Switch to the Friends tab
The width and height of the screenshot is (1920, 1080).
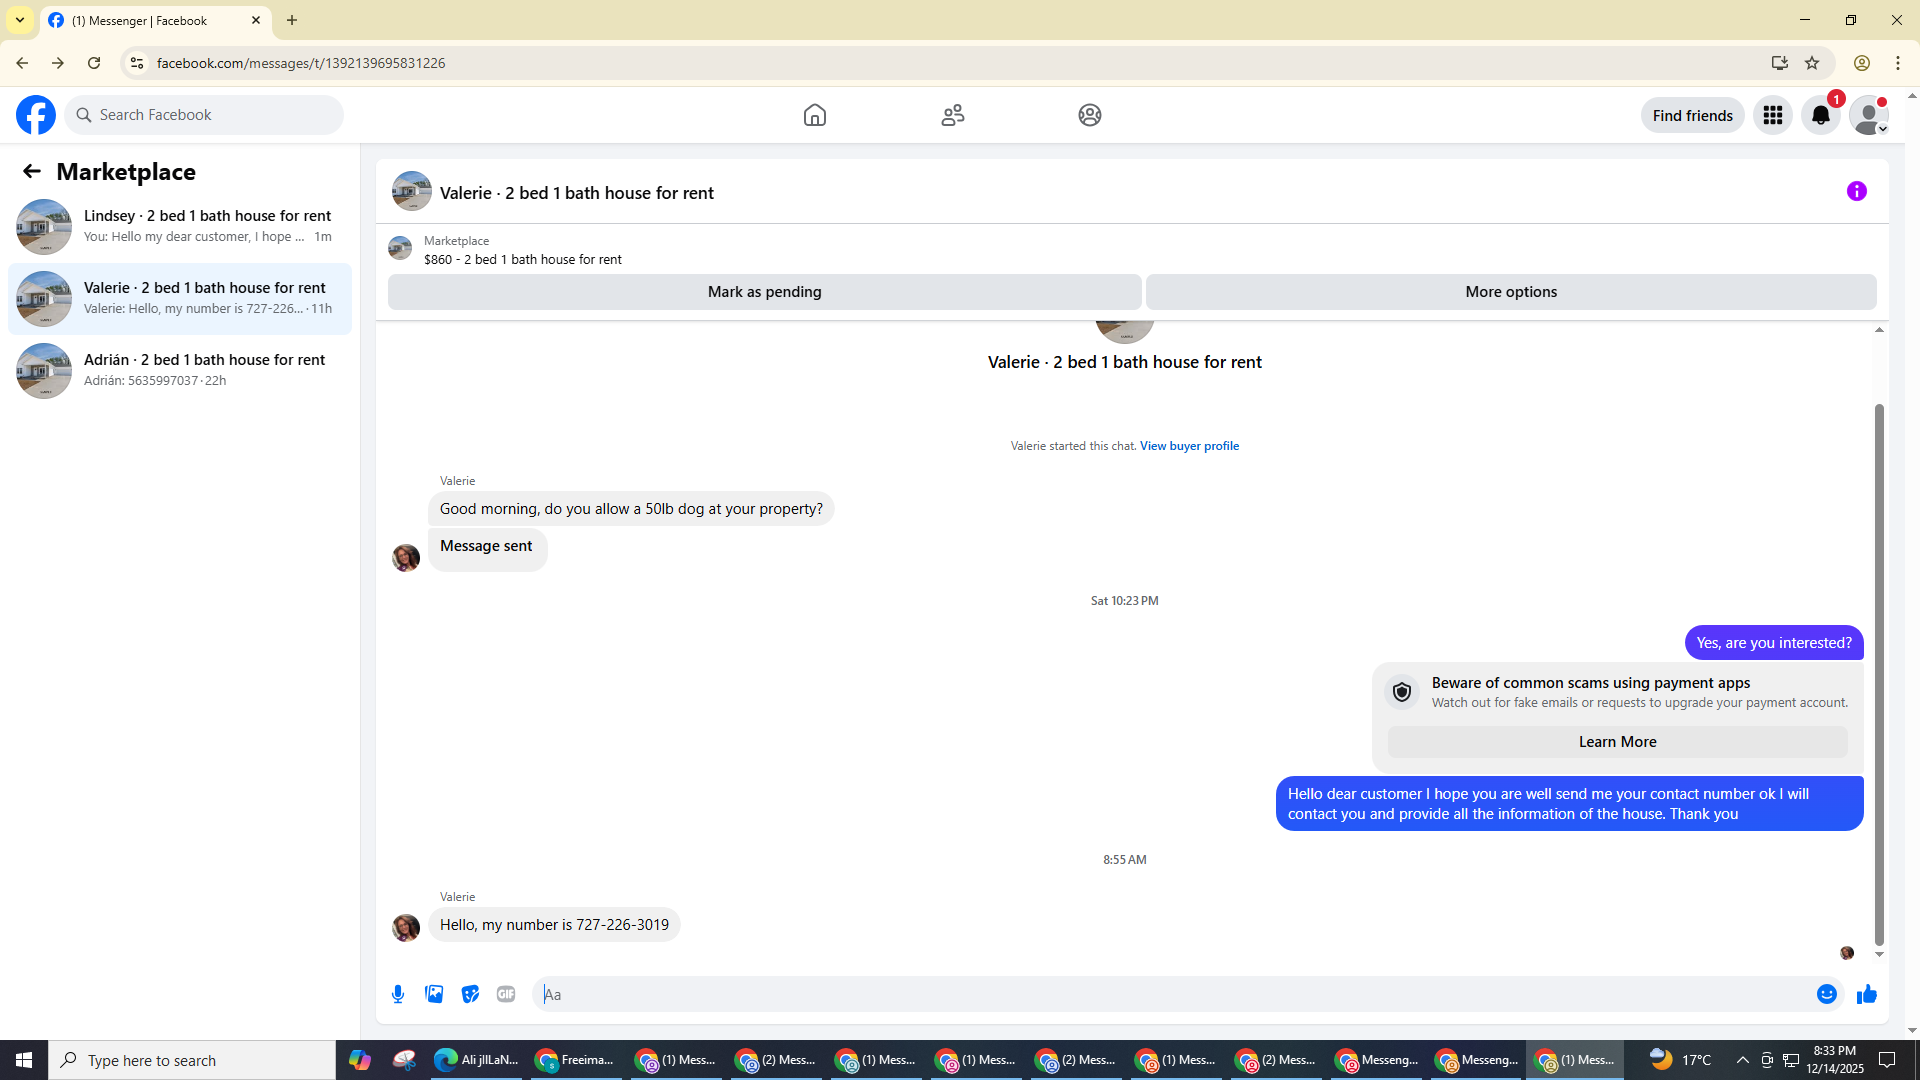coord(952,115)
